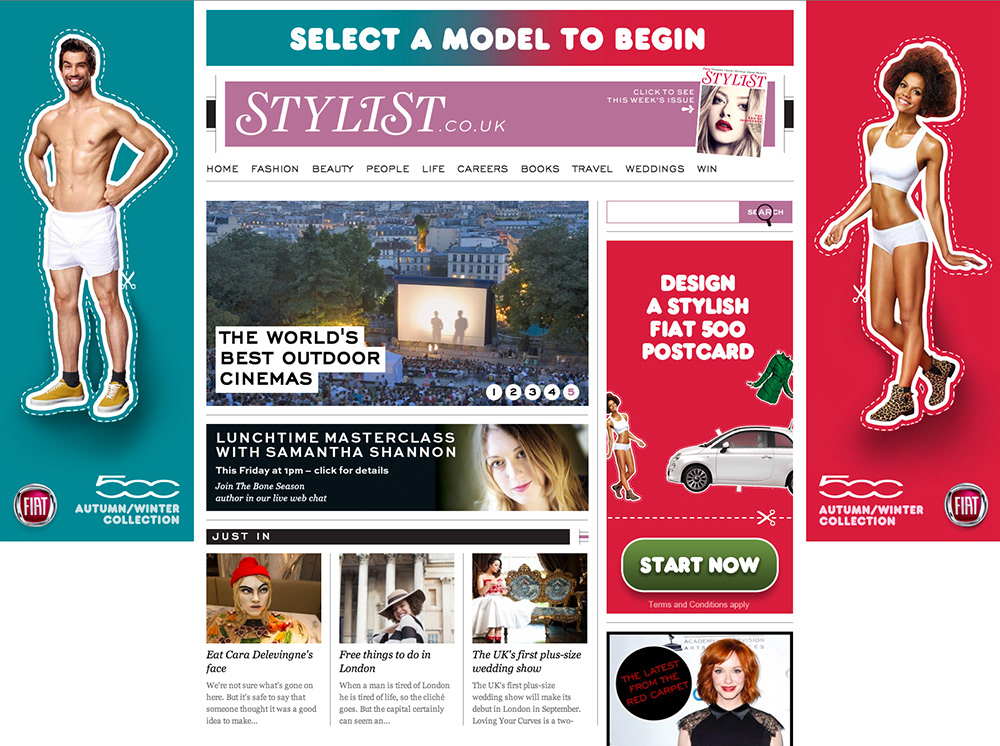Screen dimensions: 1000x746
Task: Open the Terms and Conditions apply link
Action: point(698,604)
